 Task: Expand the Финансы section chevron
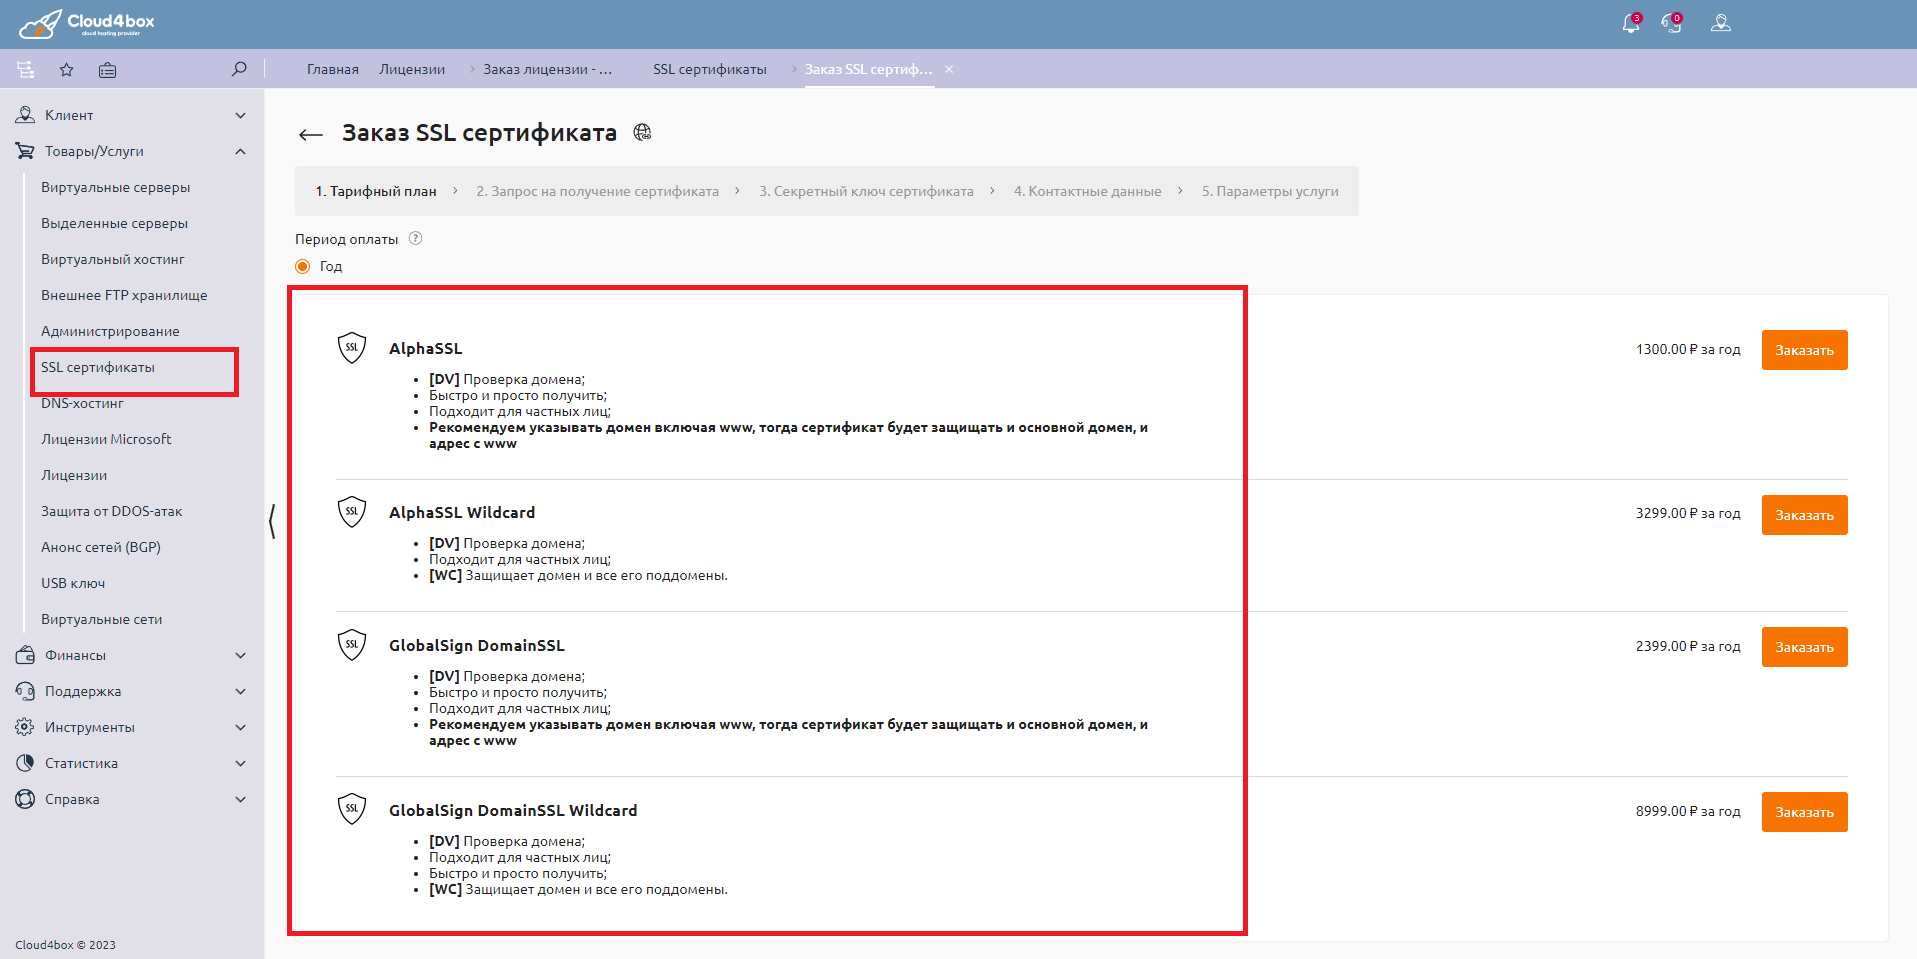tap(240, 655)
